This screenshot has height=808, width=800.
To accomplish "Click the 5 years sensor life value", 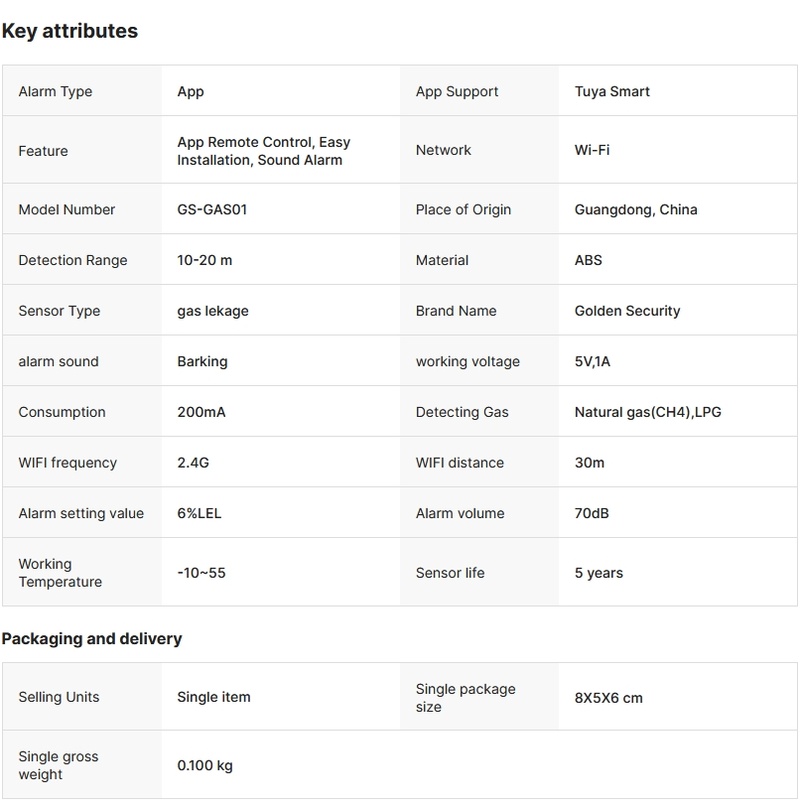I will coord(598,573).
